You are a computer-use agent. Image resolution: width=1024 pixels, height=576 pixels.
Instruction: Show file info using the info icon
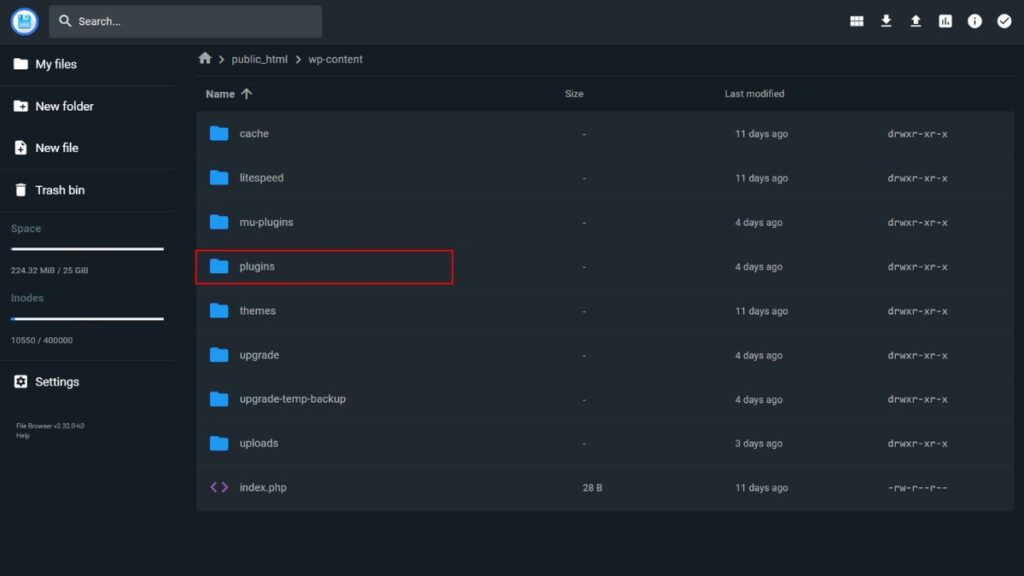975,20
